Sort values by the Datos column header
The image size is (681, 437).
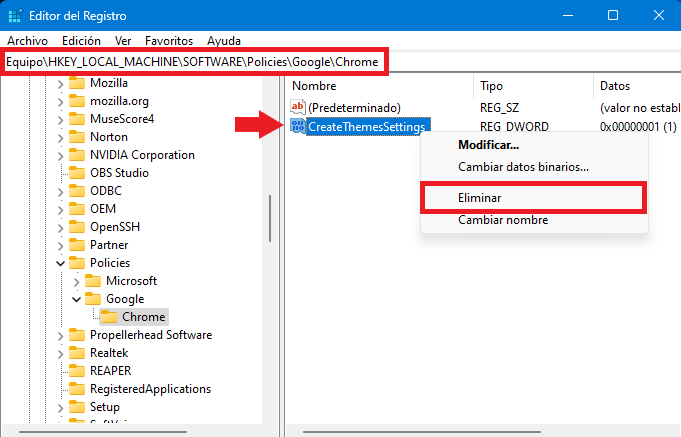[x=637, y=86]
